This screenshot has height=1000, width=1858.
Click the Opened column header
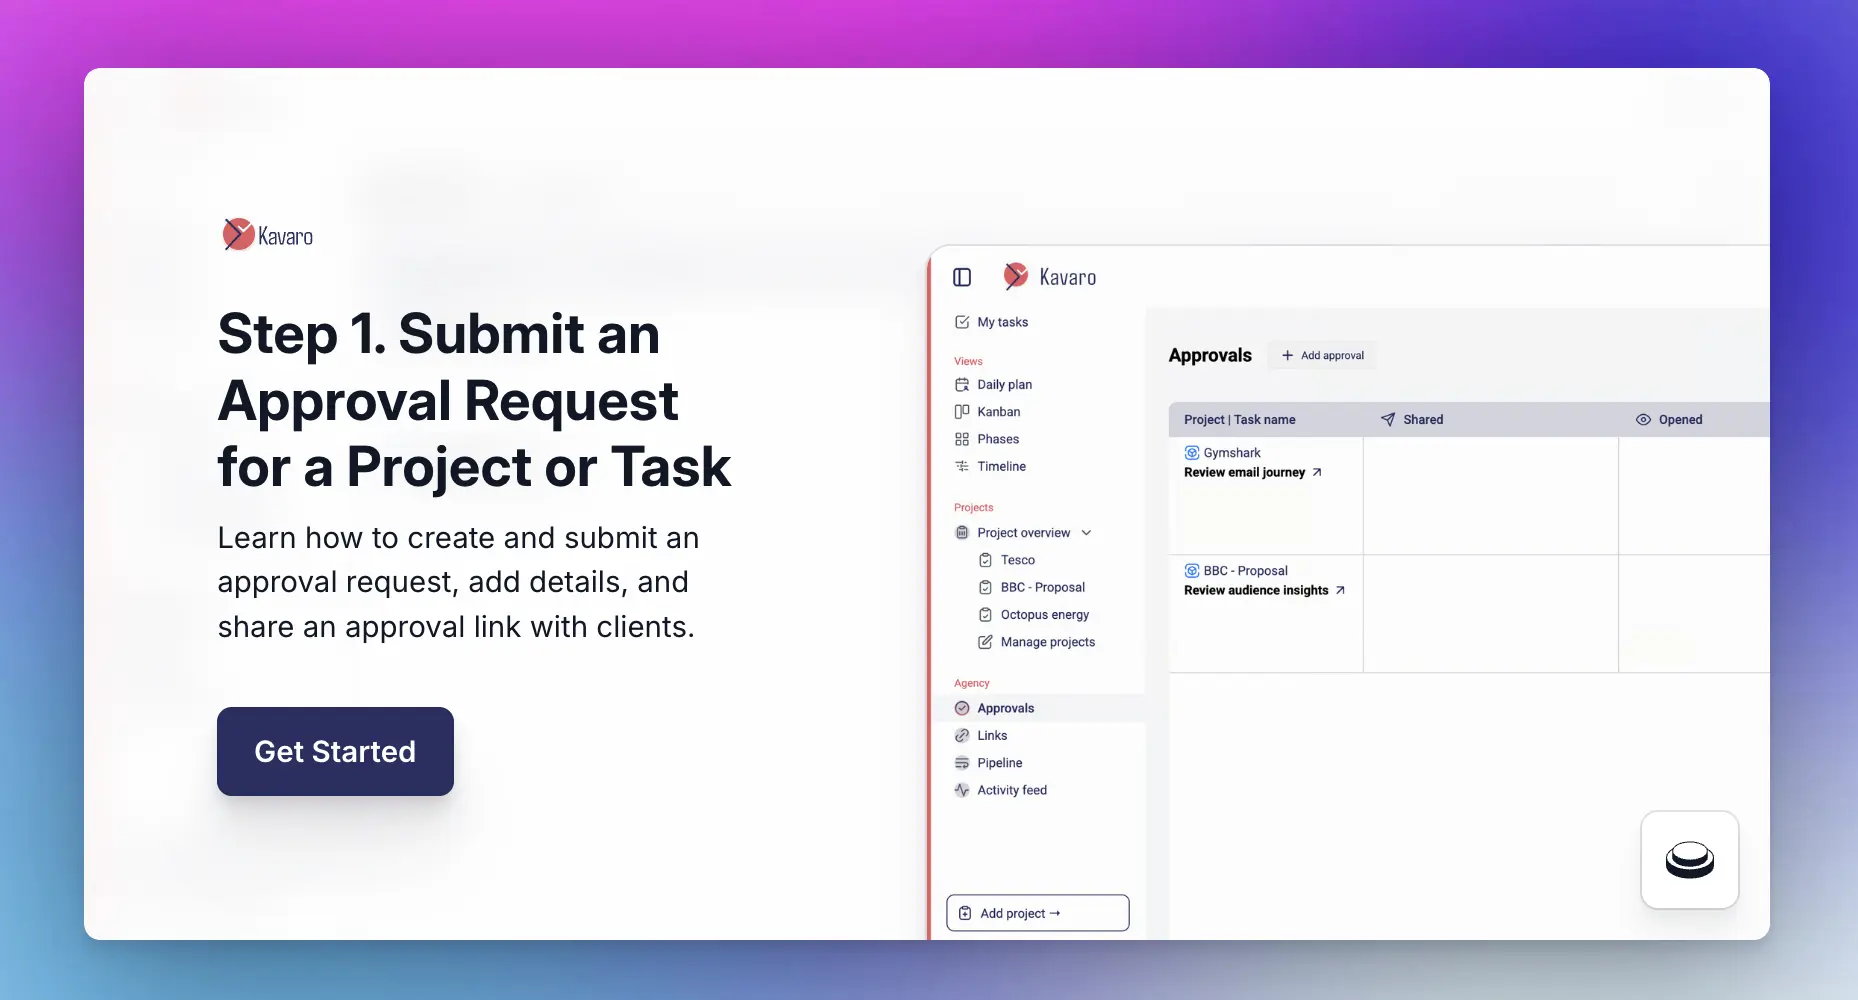pos(1680,420)
